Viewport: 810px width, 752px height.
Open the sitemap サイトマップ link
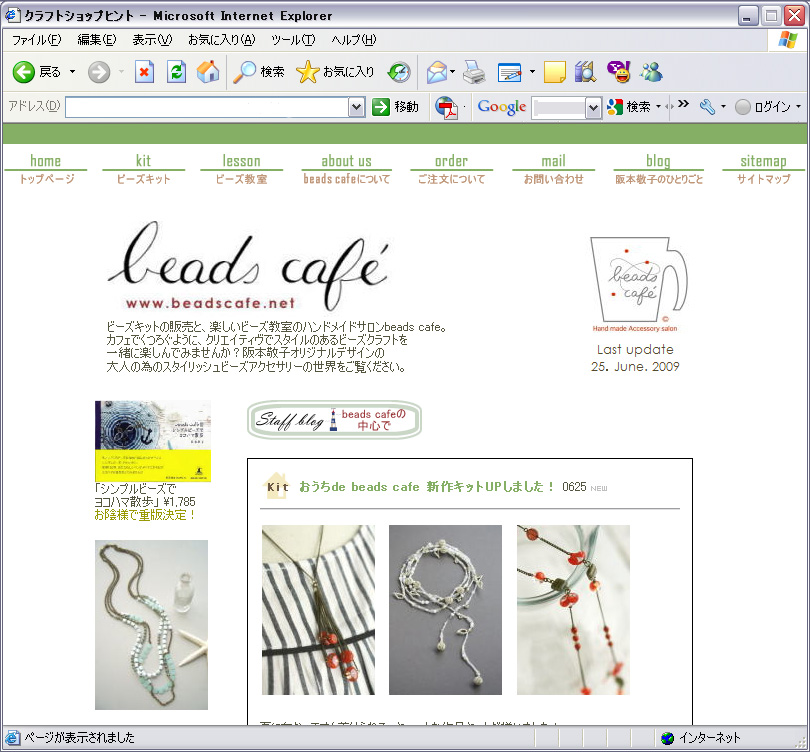[764, 169]
